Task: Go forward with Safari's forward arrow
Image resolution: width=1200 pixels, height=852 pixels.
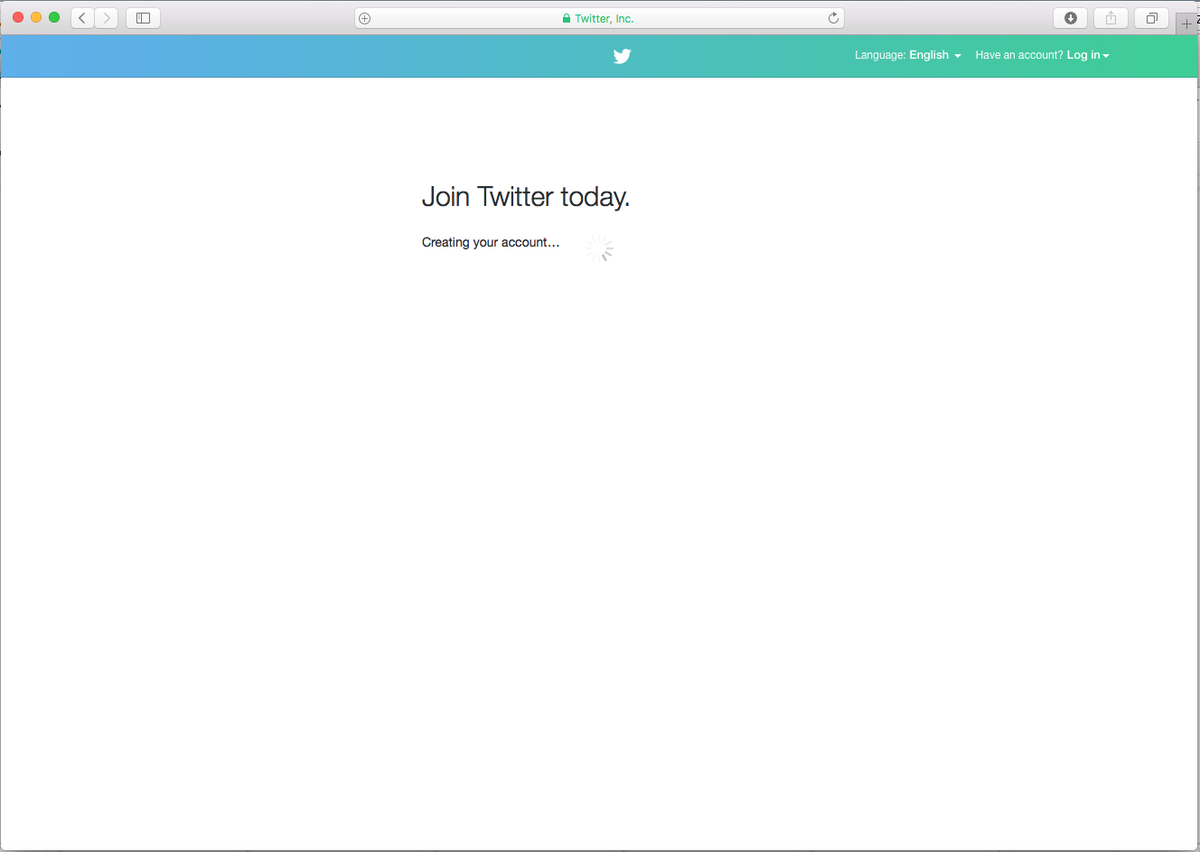Action: (x=107, y=18)
